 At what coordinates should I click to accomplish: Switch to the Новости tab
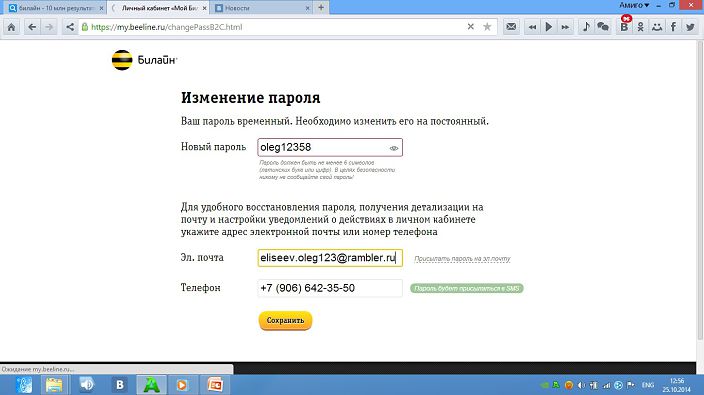tap(262, 8)
